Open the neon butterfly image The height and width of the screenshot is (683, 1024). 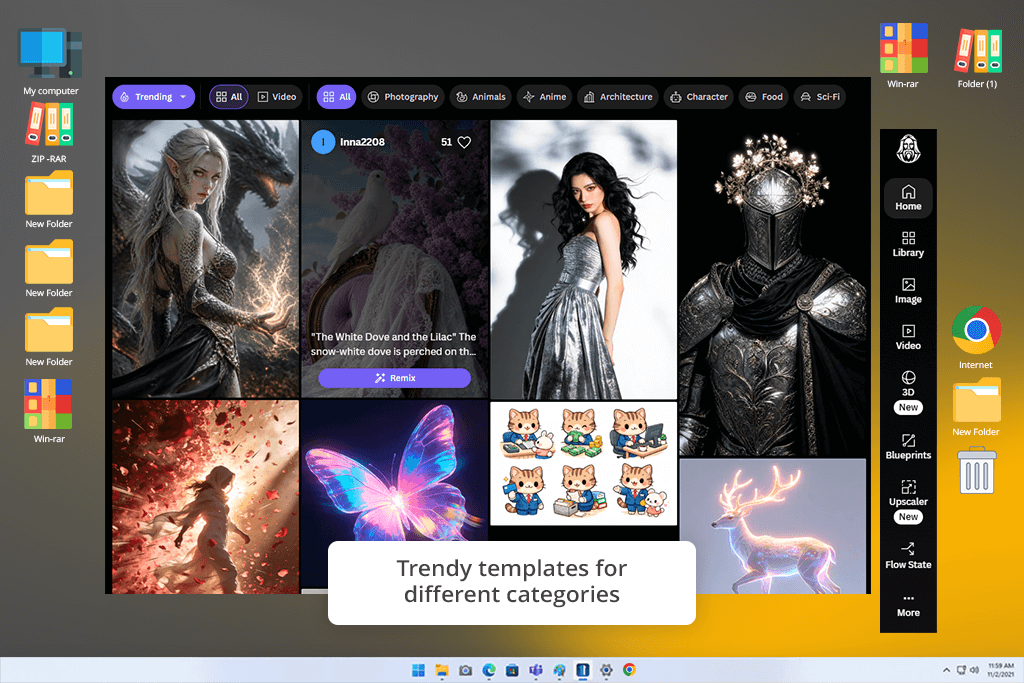pos(394,470)
